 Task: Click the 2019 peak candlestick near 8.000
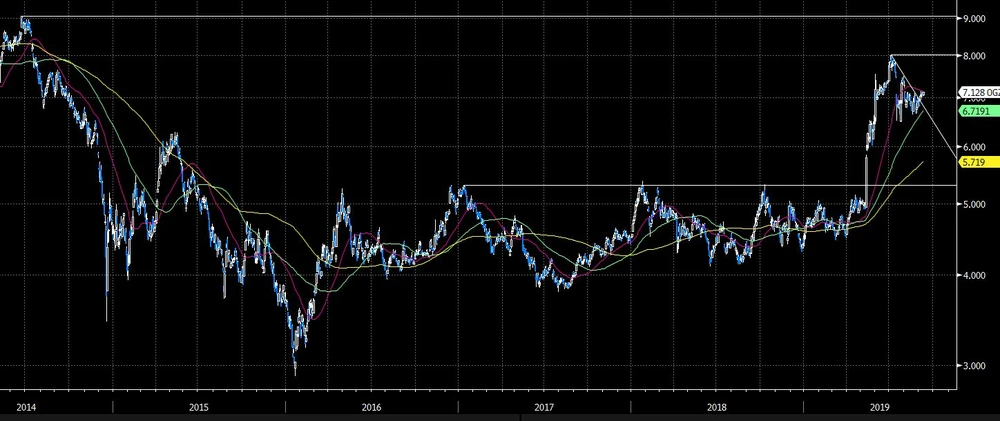[891, 60]
